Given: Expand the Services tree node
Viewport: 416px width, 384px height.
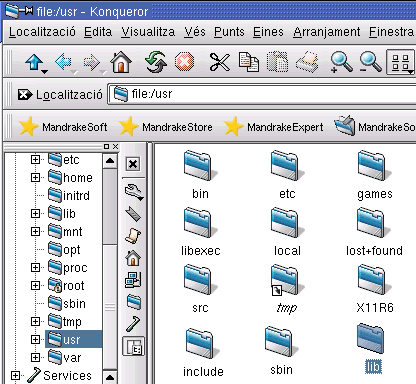Looking at the screenshot, I should (x=15, y=375).
